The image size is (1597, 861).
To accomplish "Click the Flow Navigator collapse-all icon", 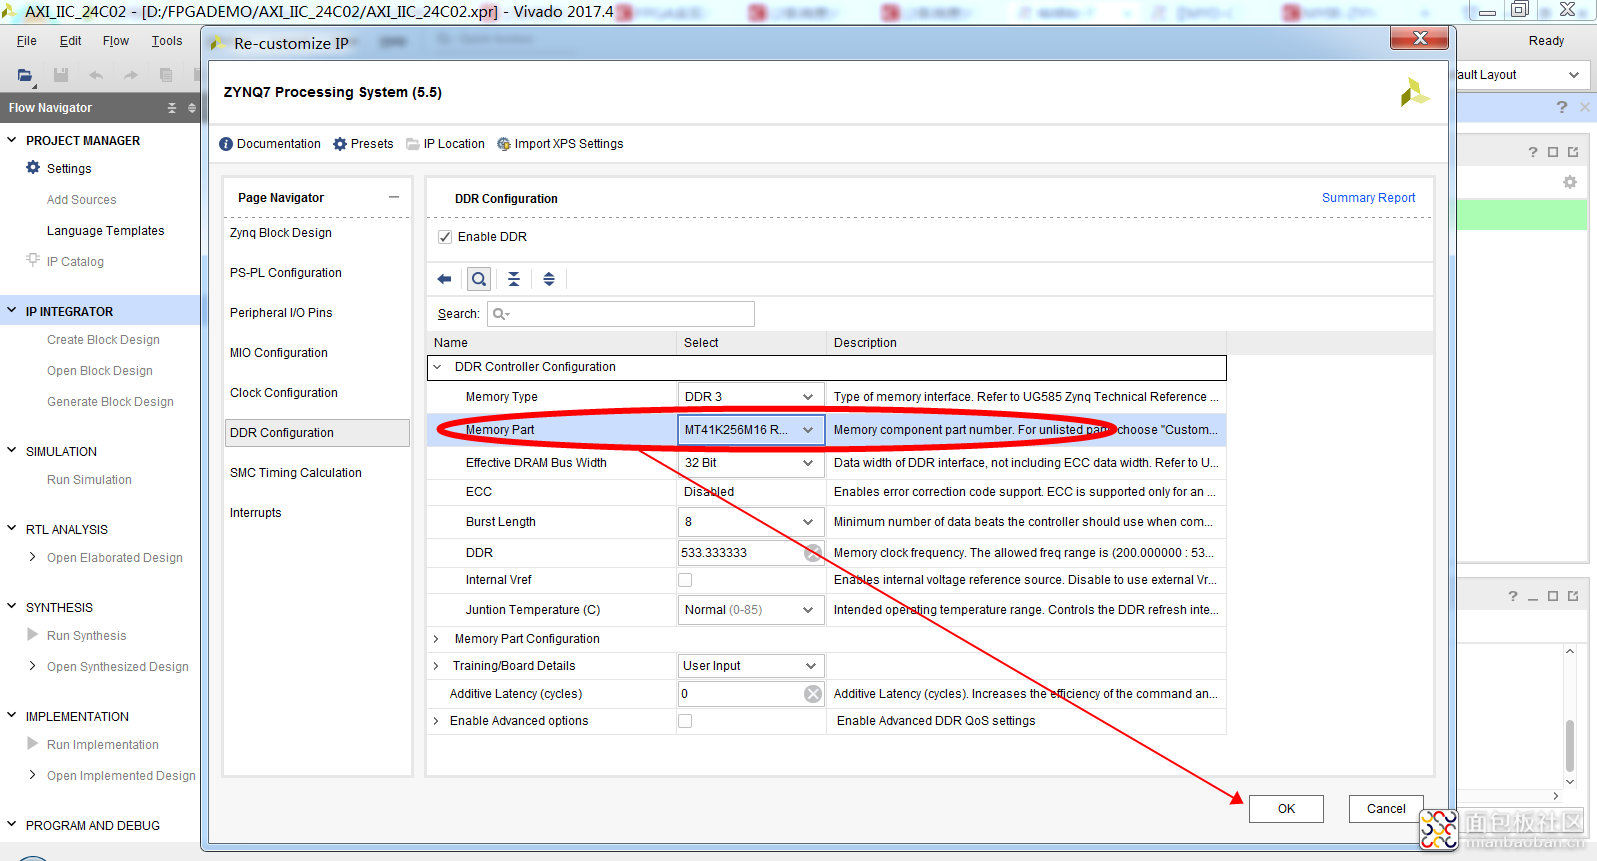I will [x=172, y=108].
